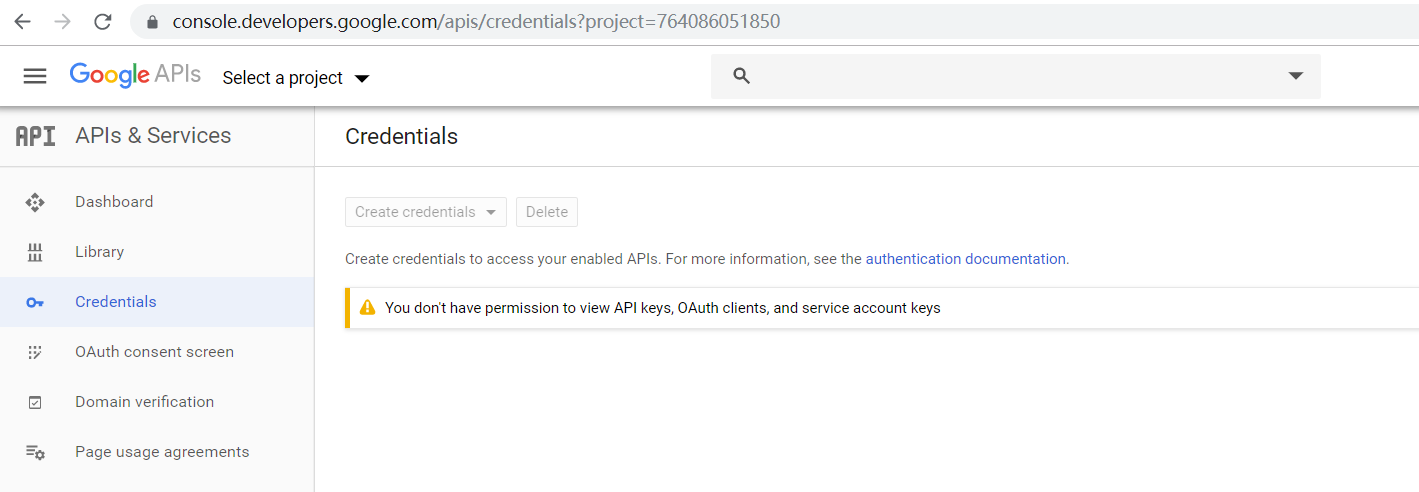The height and width of the screenshot is (492, 1419).
Task: Click the Dashboard icon in sidebar
Action: 35,202
